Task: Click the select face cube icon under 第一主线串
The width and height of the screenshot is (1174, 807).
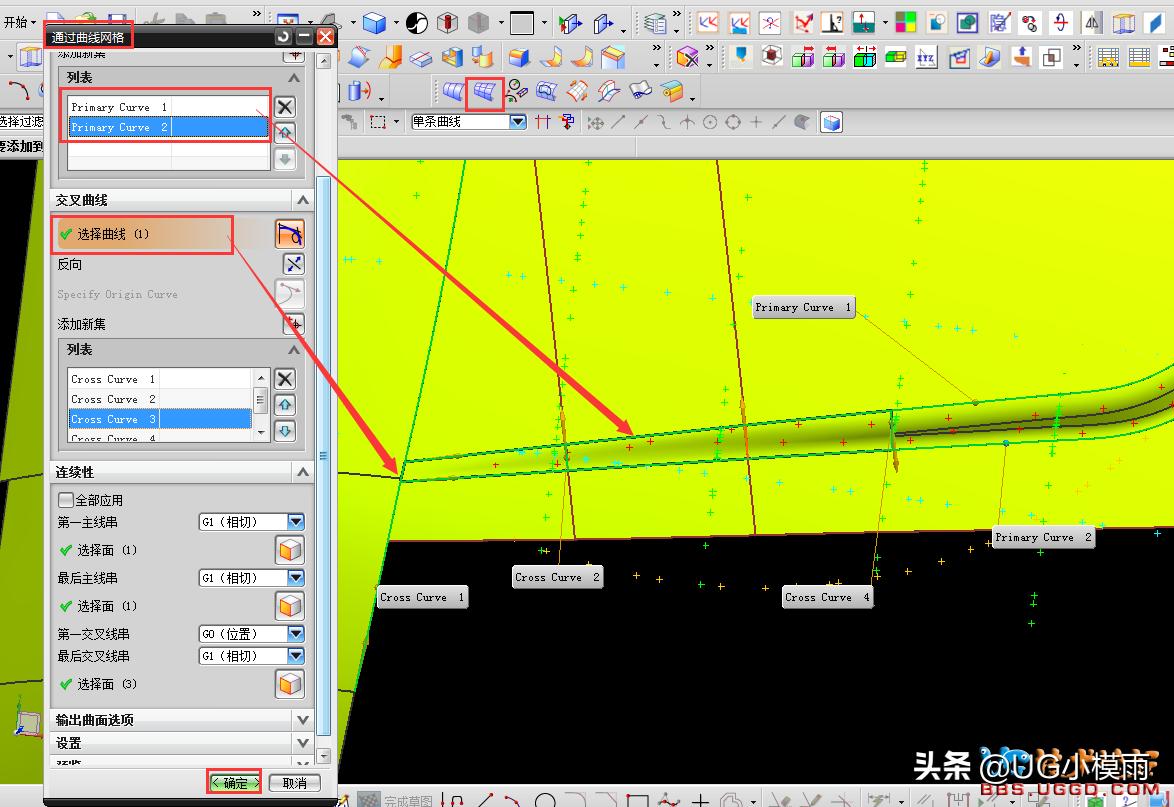Action: coord(290,550)
